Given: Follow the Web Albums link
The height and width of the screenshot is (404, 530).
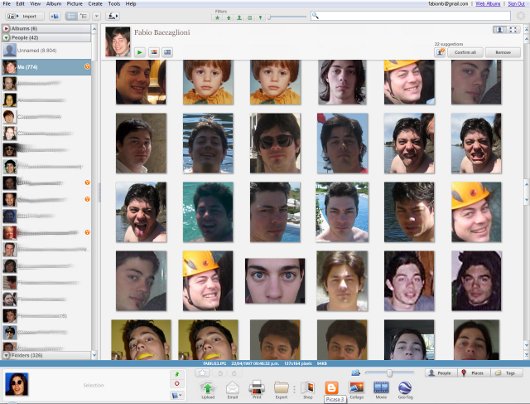Looking at the screenshot, I should pyautogui.click(x=487, y=4).
